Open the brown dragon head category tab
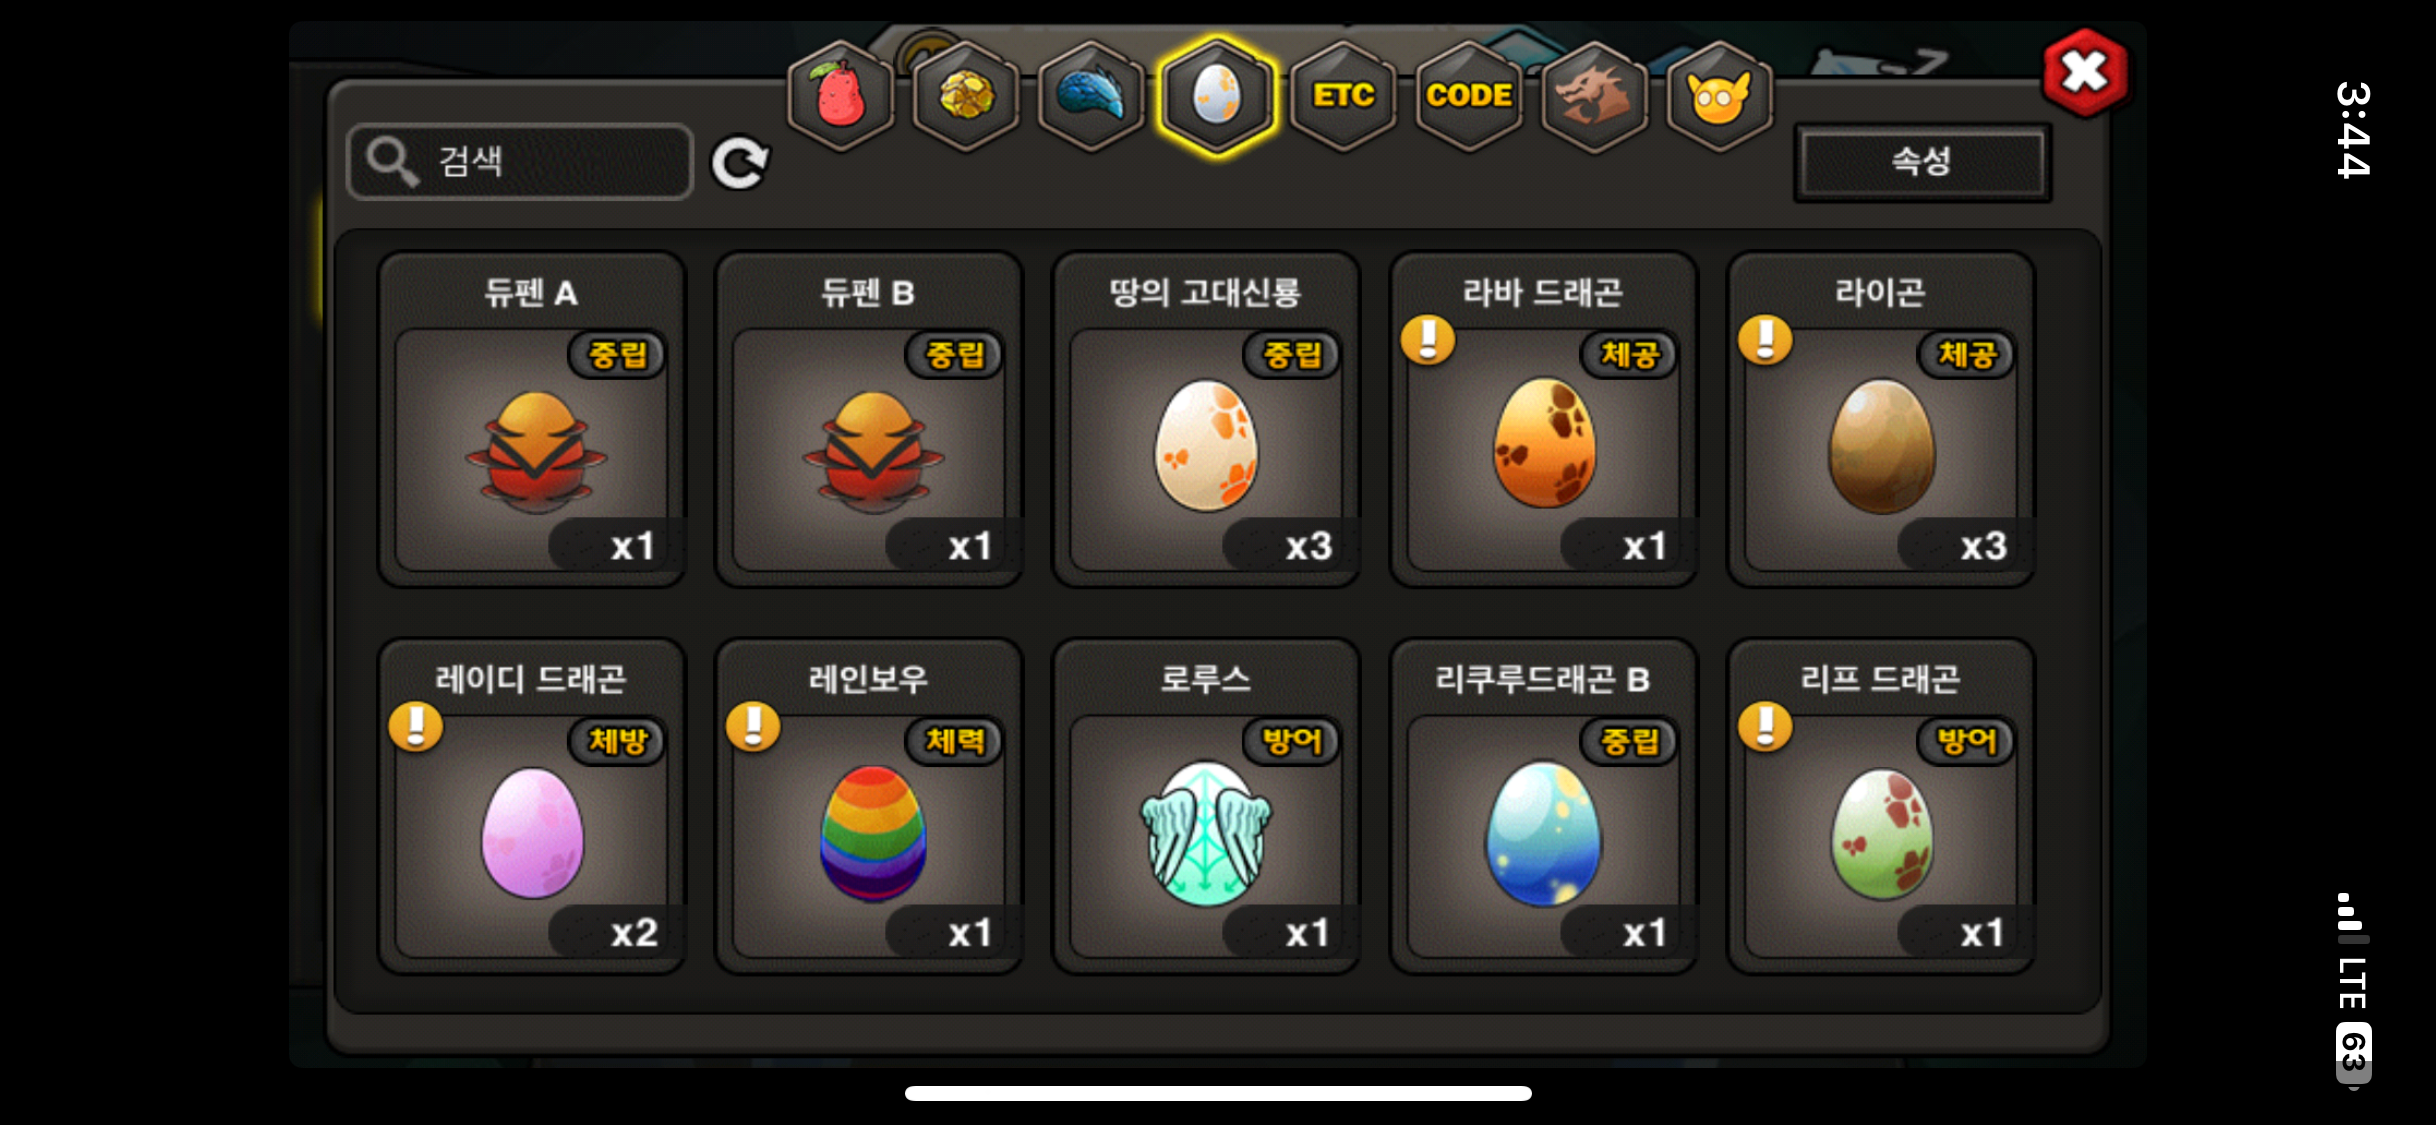This screenshot has height=1125, width=2436. click(1594, 96)
